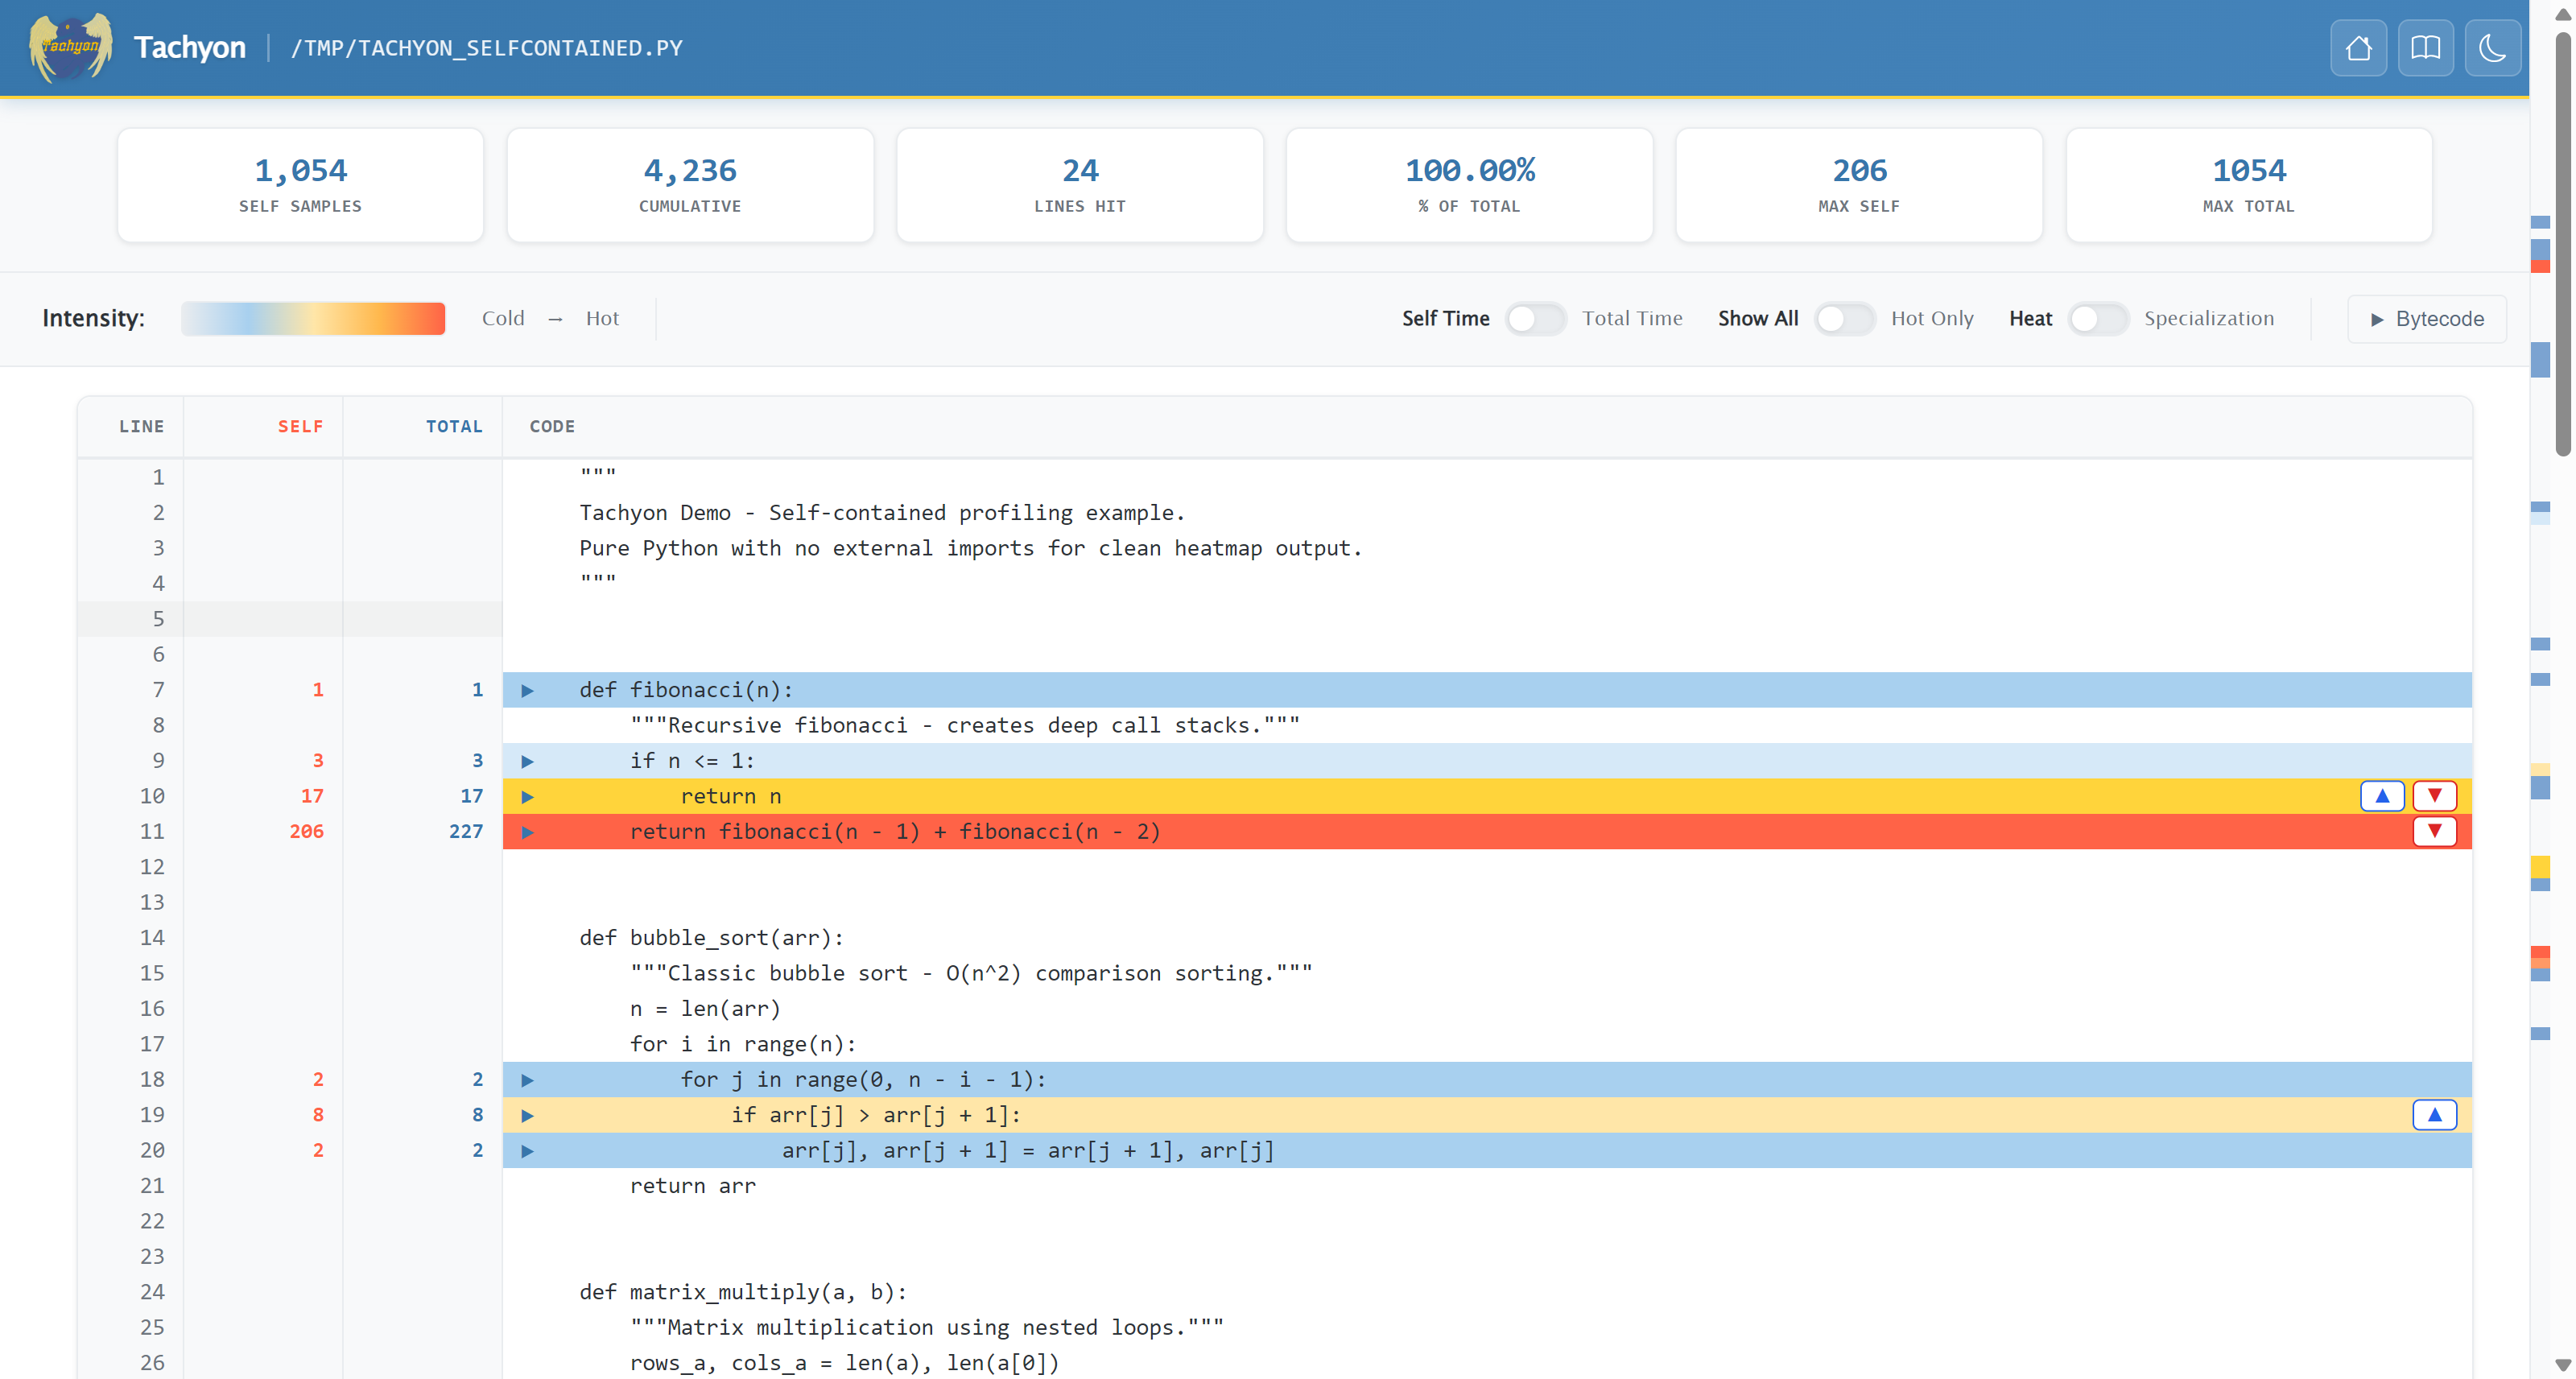
Task: Click the Show All label
Action: (x=1758, y=318)
